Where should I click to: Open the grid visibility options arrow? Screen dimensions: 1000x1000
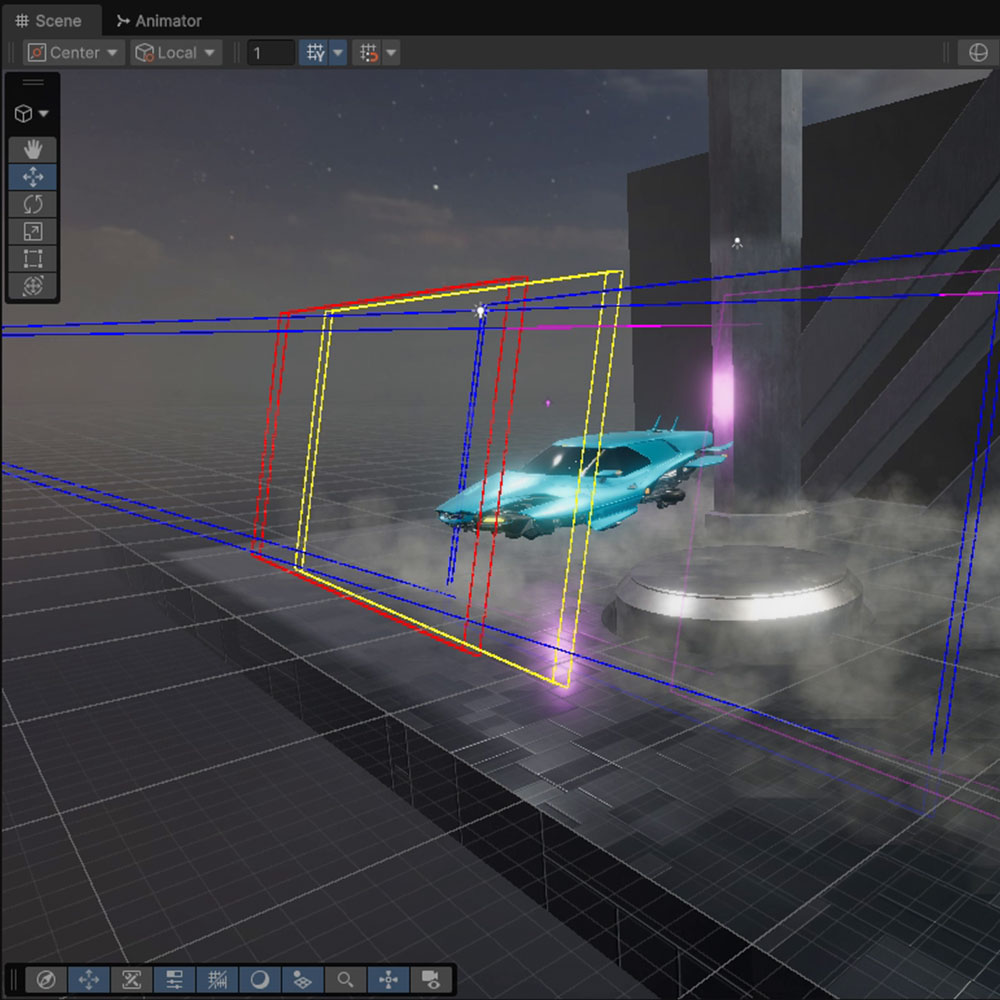pyautogui.click(x=338, y=52)
